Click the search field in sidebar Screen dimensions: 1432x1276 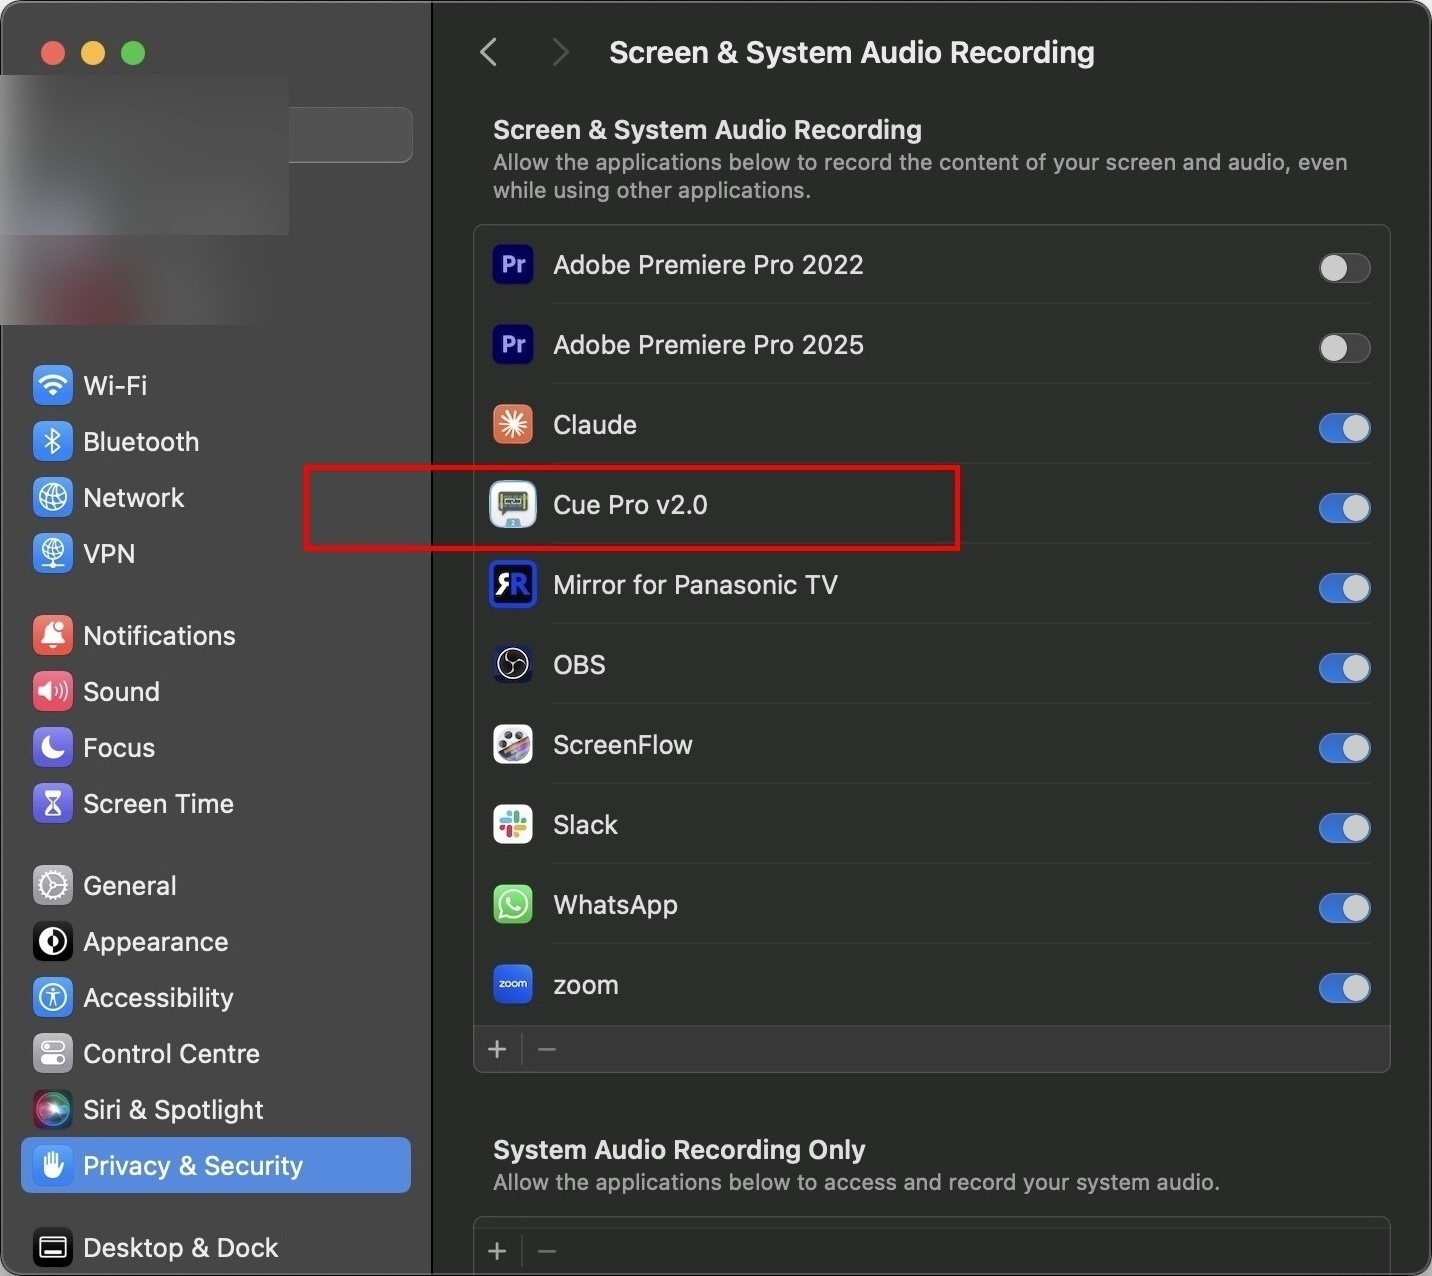(350, 134)
